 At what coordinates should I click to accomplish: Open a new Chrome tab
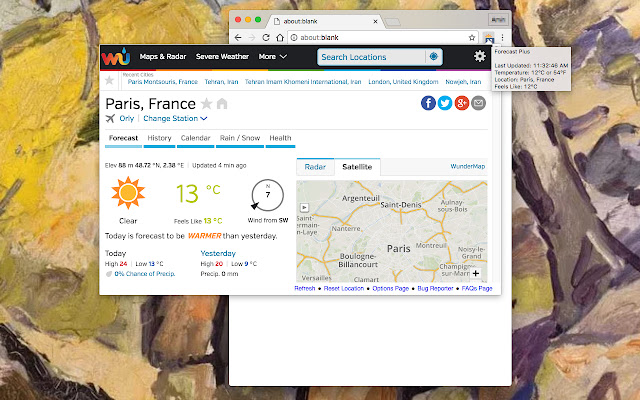point(392,22)
